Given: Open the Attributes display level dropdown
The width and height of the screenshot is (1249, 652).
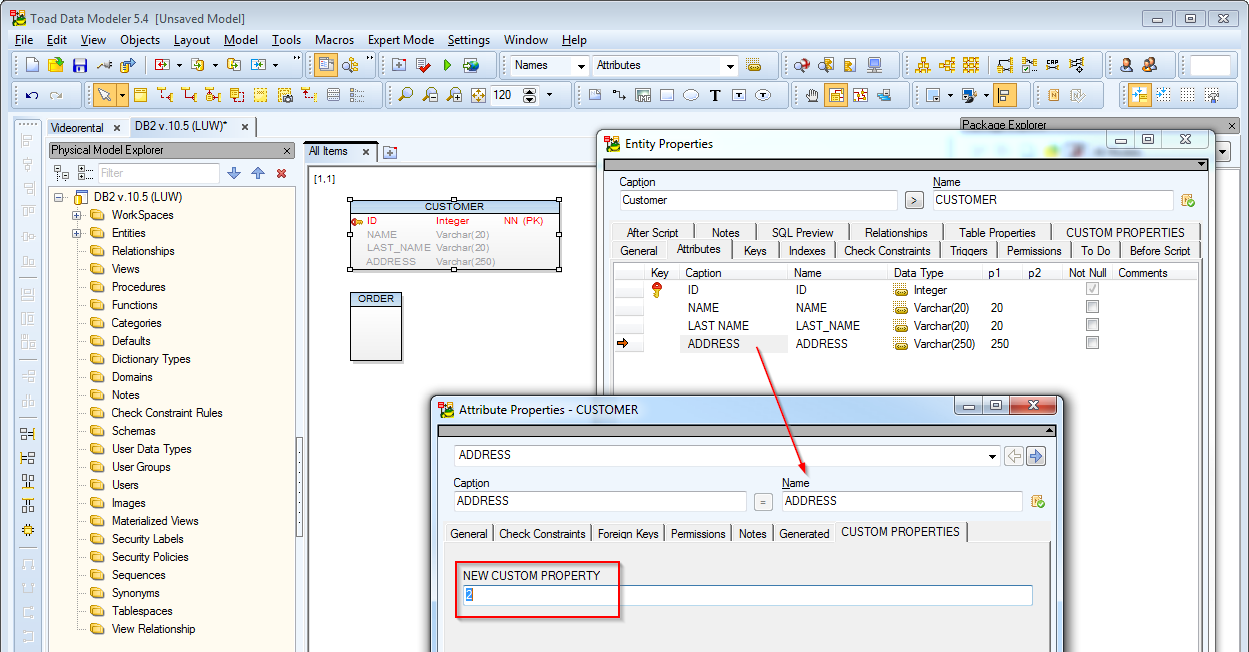Looking at the screenshot, I should [x=729, y=66].
